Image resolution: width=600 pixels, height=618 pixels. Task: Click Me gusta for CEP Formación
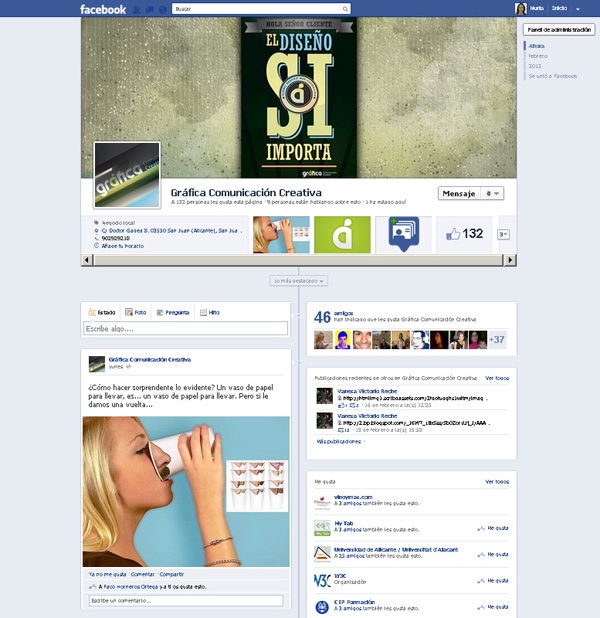point(493,607)
